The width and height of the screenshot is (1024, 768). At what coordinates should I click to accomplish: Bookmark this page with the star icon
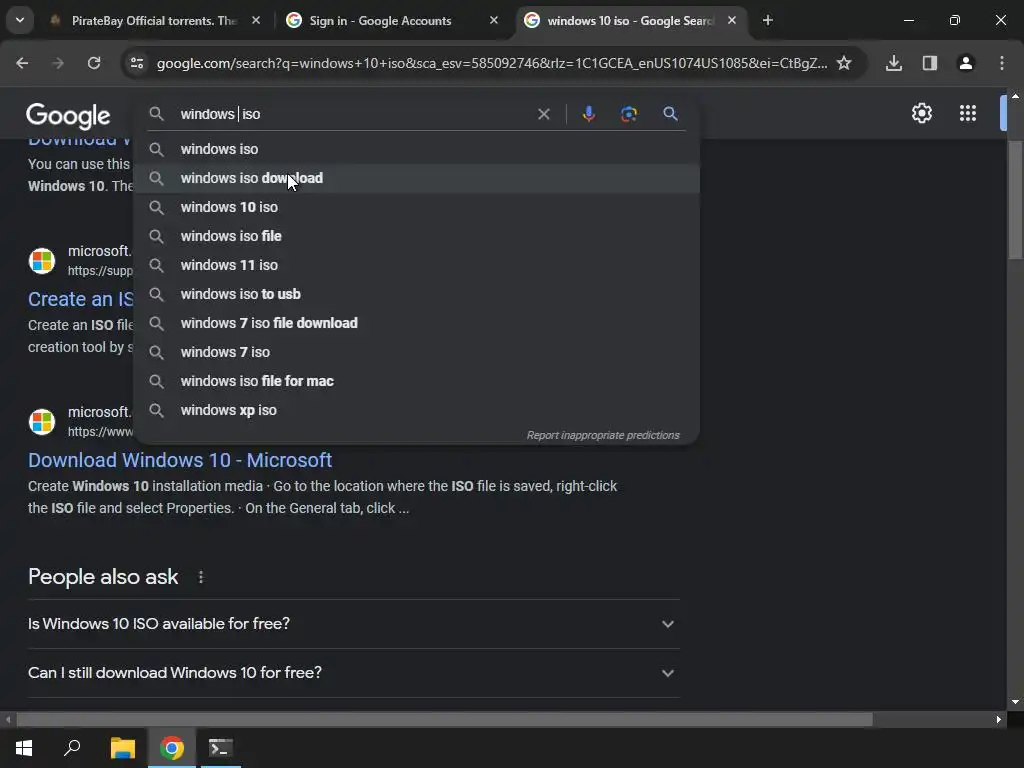point(844,63)
